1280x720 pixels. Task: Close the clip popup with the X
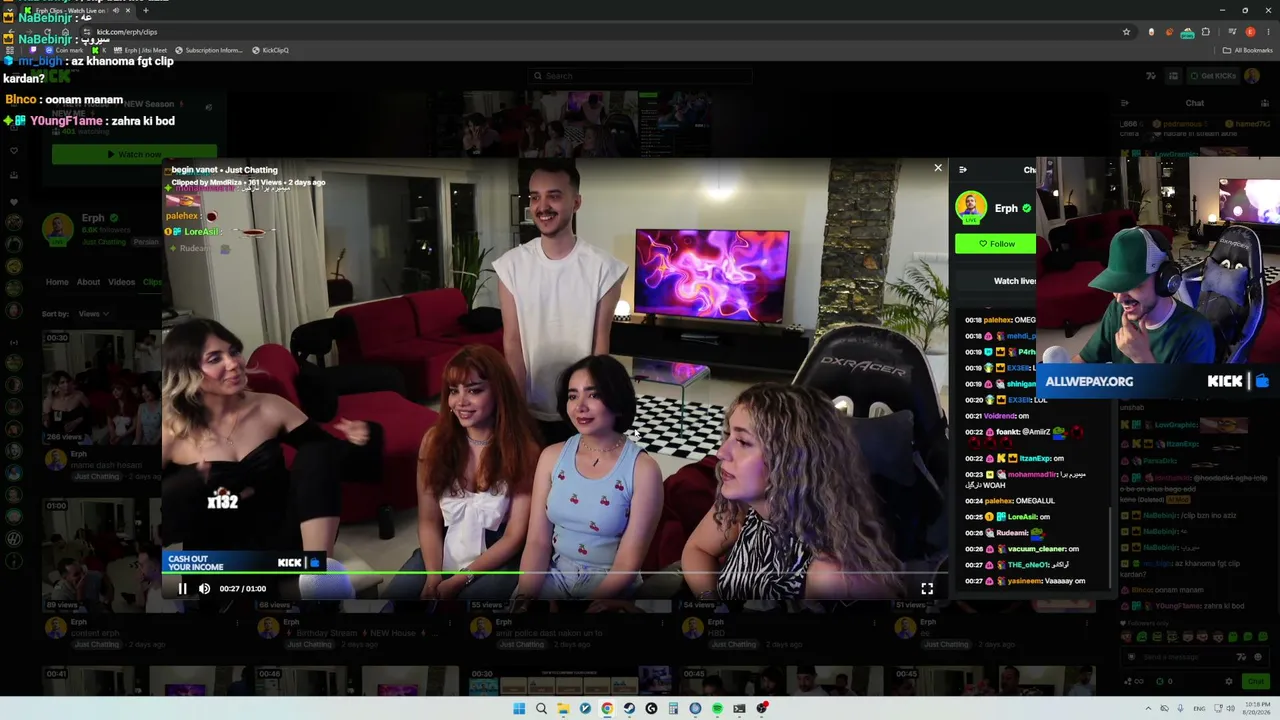click(x=938, y=168)
